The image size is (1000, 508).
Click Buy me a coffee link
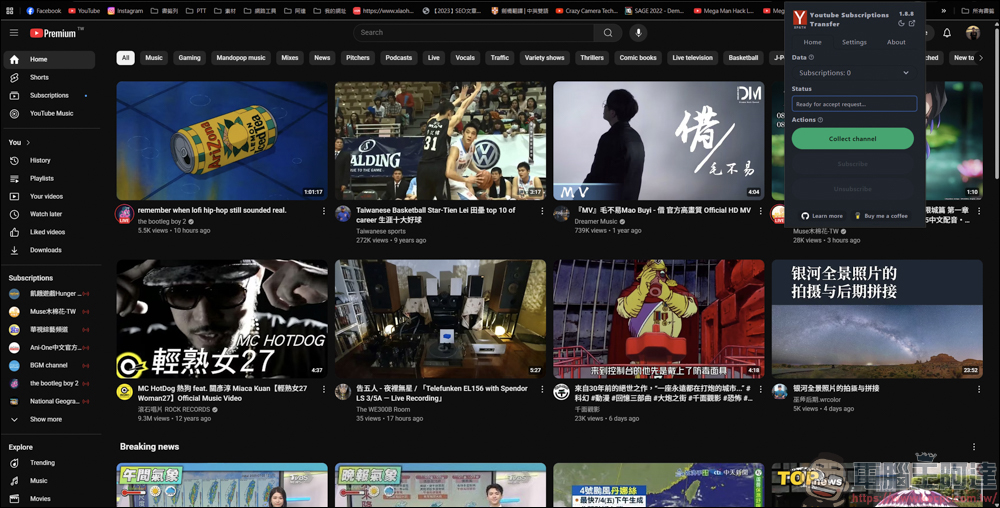tap(881, 216)
